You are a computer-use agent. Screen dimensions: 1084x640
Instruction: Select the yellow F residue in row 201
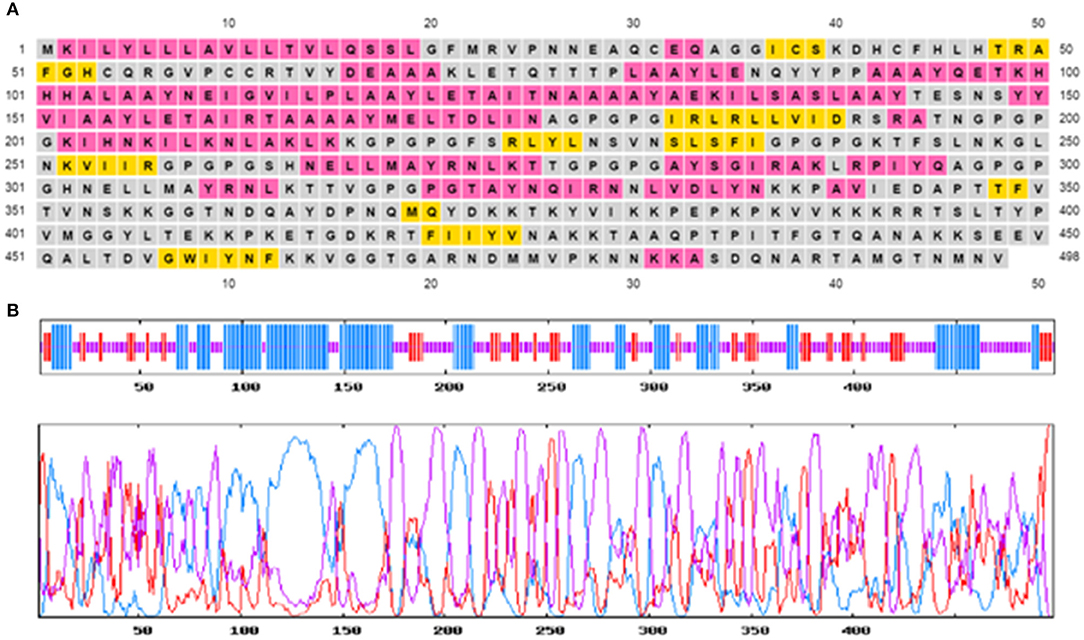click(x=734, y=142)
